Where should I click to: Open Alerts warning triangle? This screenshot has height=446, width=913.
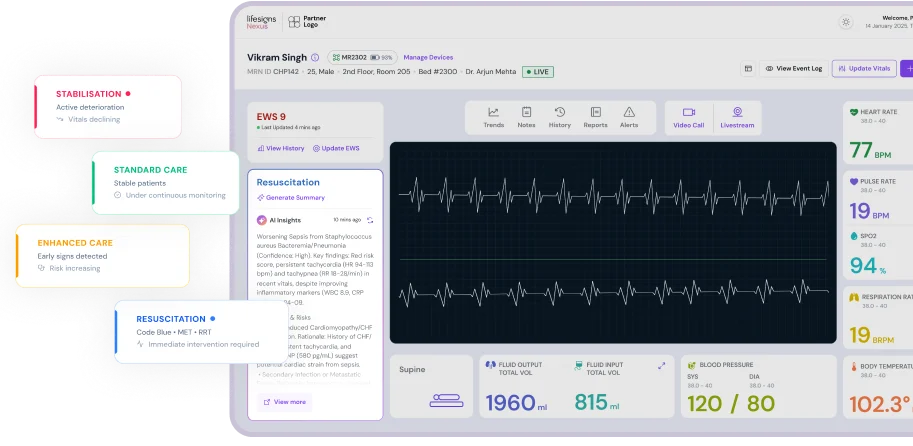pos(629,117)
